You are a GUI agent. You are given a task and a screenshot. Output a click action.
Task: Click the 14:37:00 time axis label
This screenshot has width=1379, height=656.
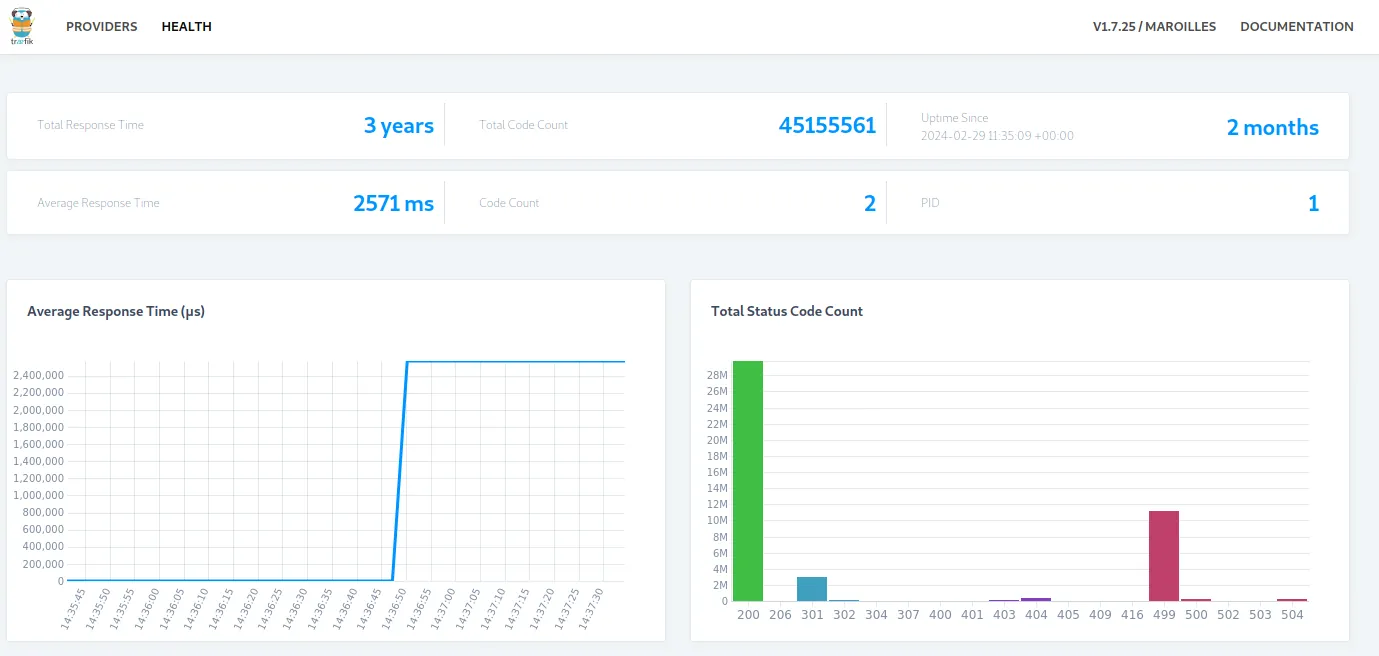(444, 610)
